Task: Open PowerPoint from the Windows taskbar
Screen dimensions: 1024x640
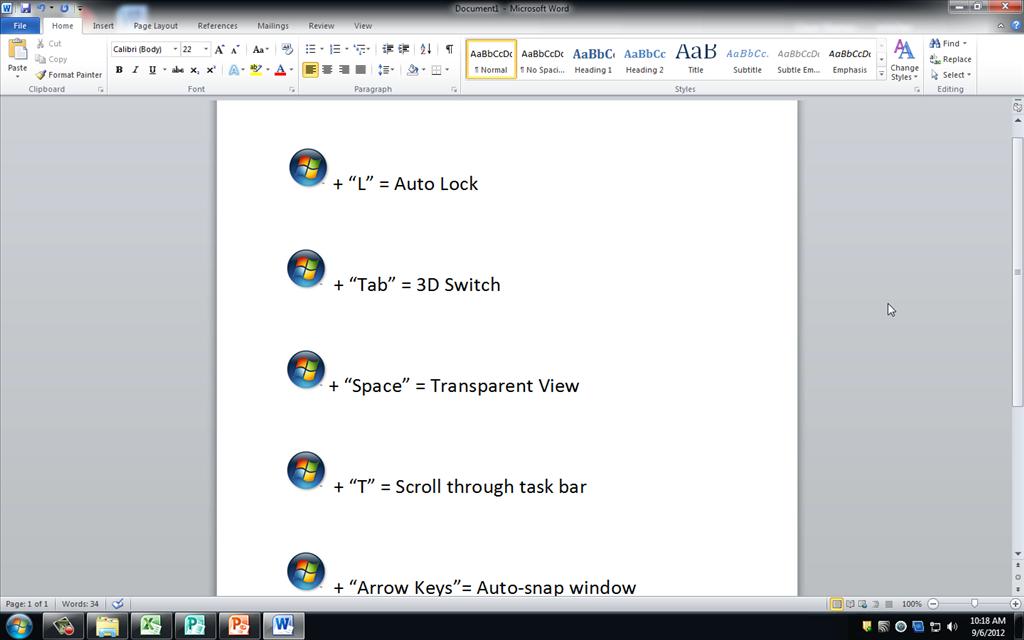Action: 239,626
